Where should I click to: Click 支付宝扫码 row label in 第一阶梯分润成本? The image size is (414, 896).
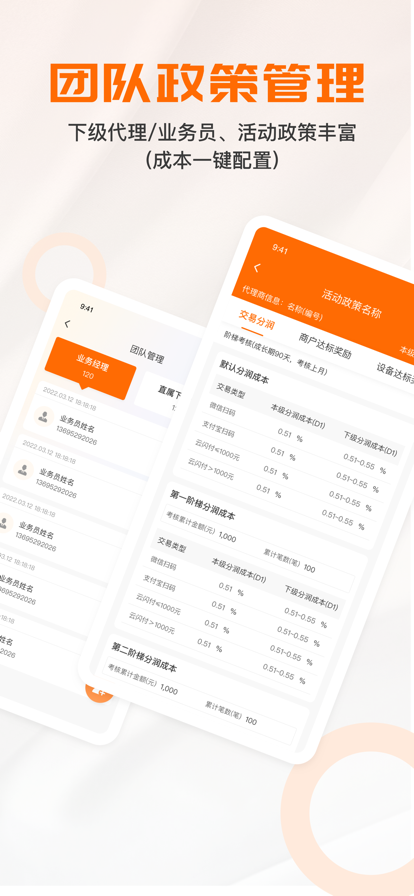[x=159, y=581]
